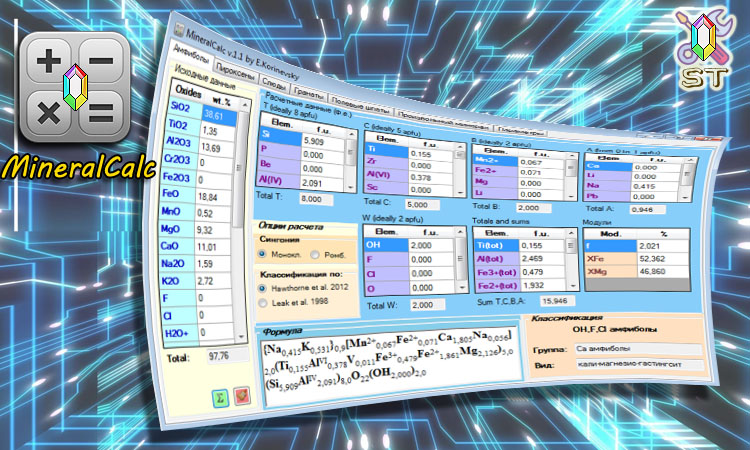The width and height of the screenshot is (750, 450).
Task: Click the Total B field 2,000
Action: click(x=533, y=208)
